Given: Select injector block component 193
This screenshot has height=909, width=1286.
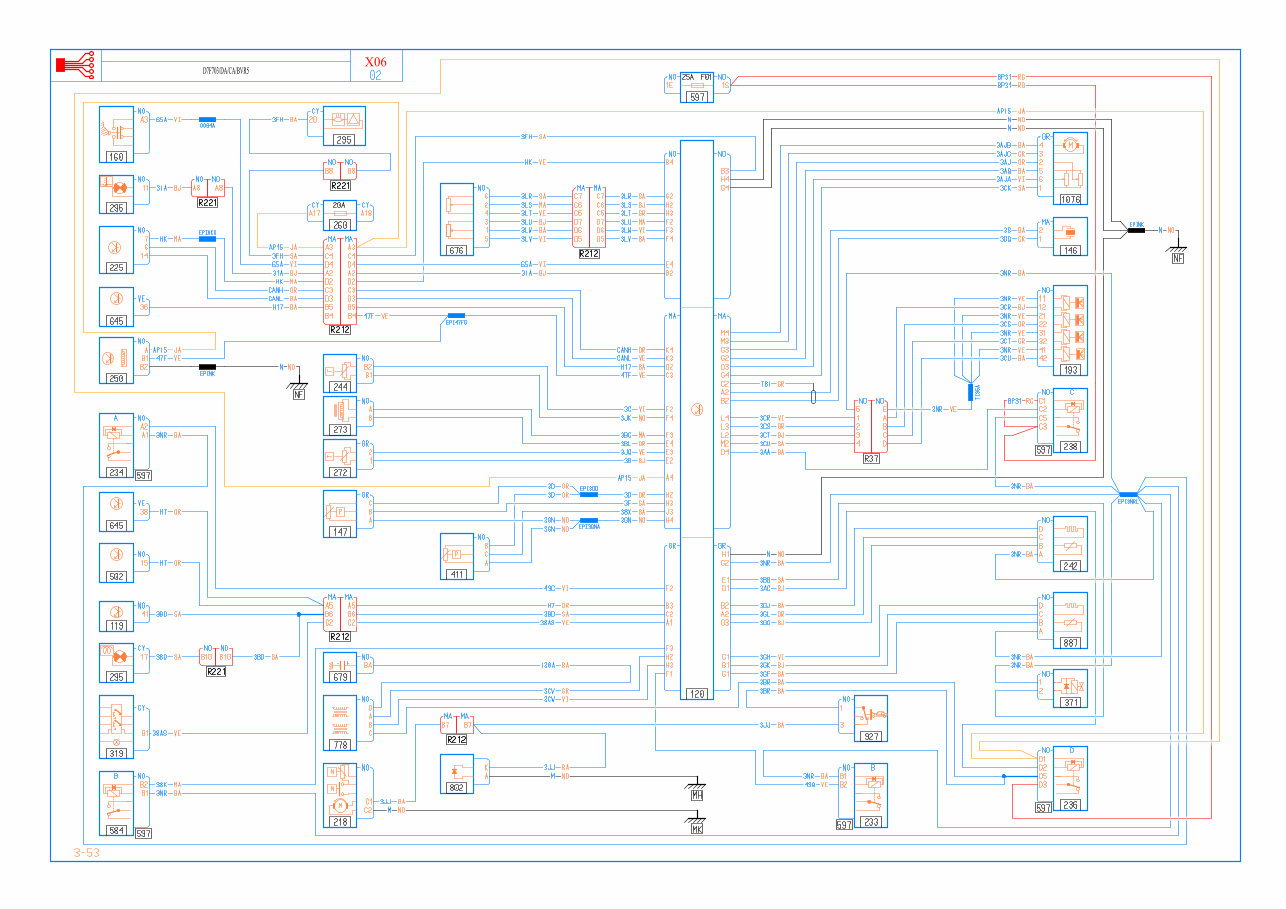Looking at the screenshot, I should (x=1071, y=330).
